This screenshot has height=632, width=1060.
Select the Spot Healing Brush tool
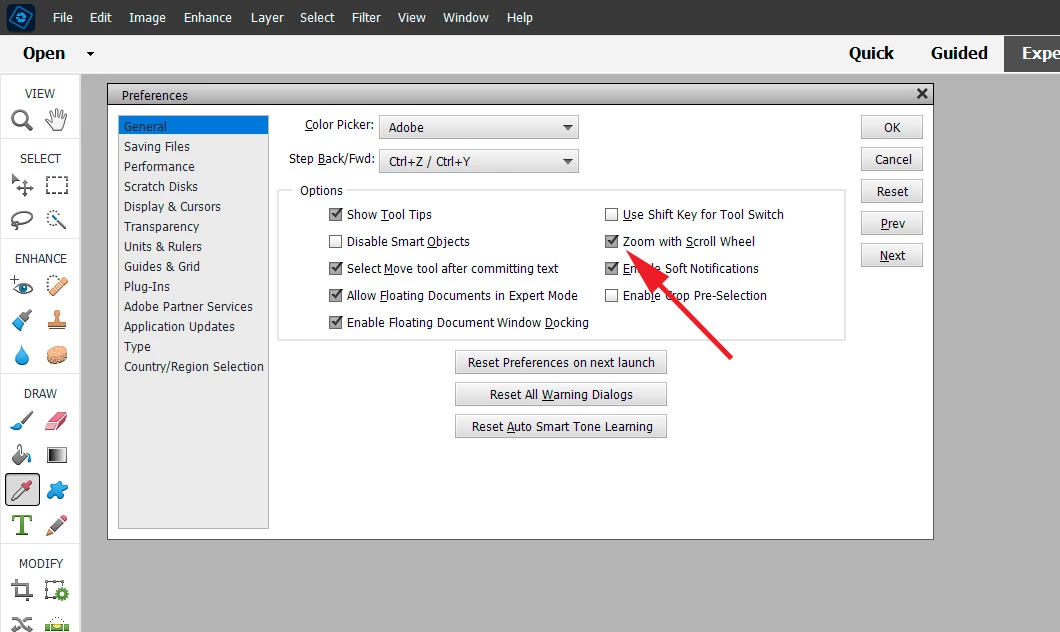57,285
